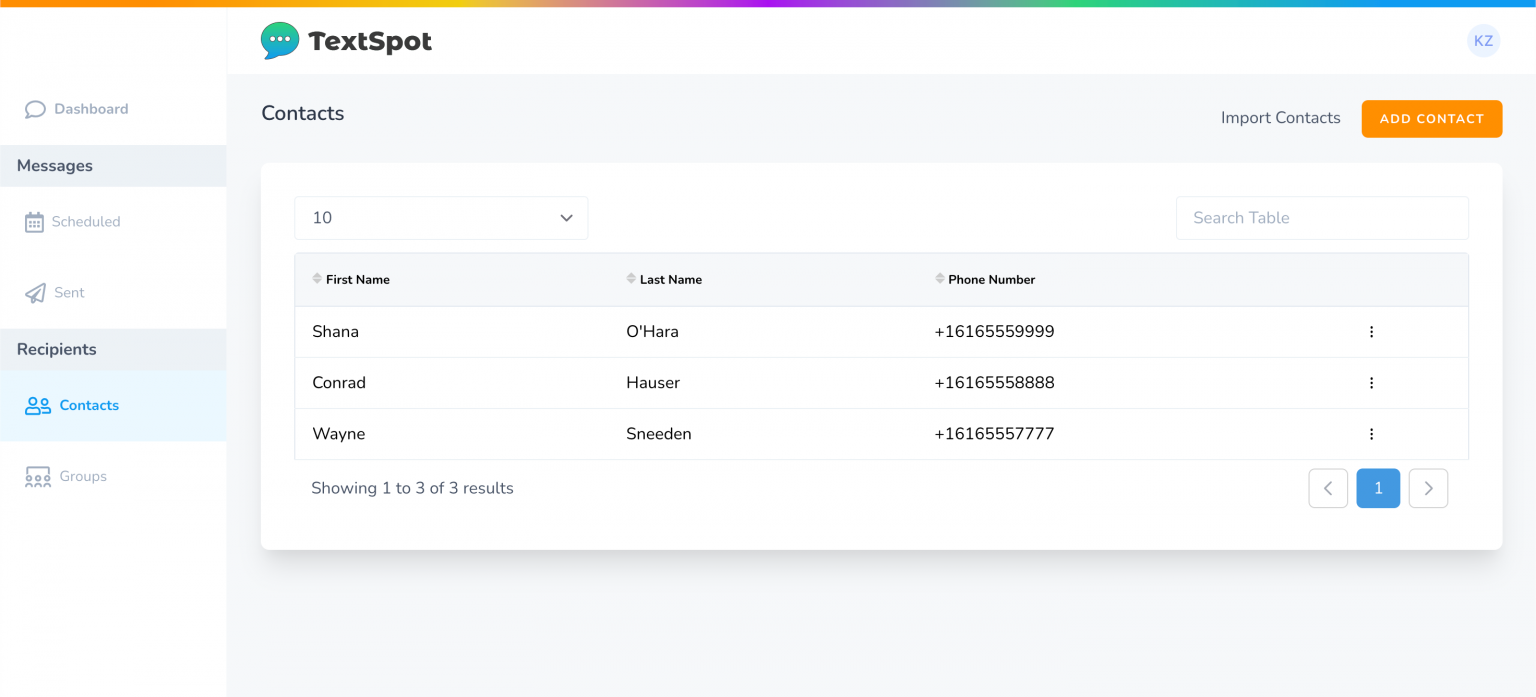
Task: Open the results-per-page dropdown
Action: tap(441, 217)
